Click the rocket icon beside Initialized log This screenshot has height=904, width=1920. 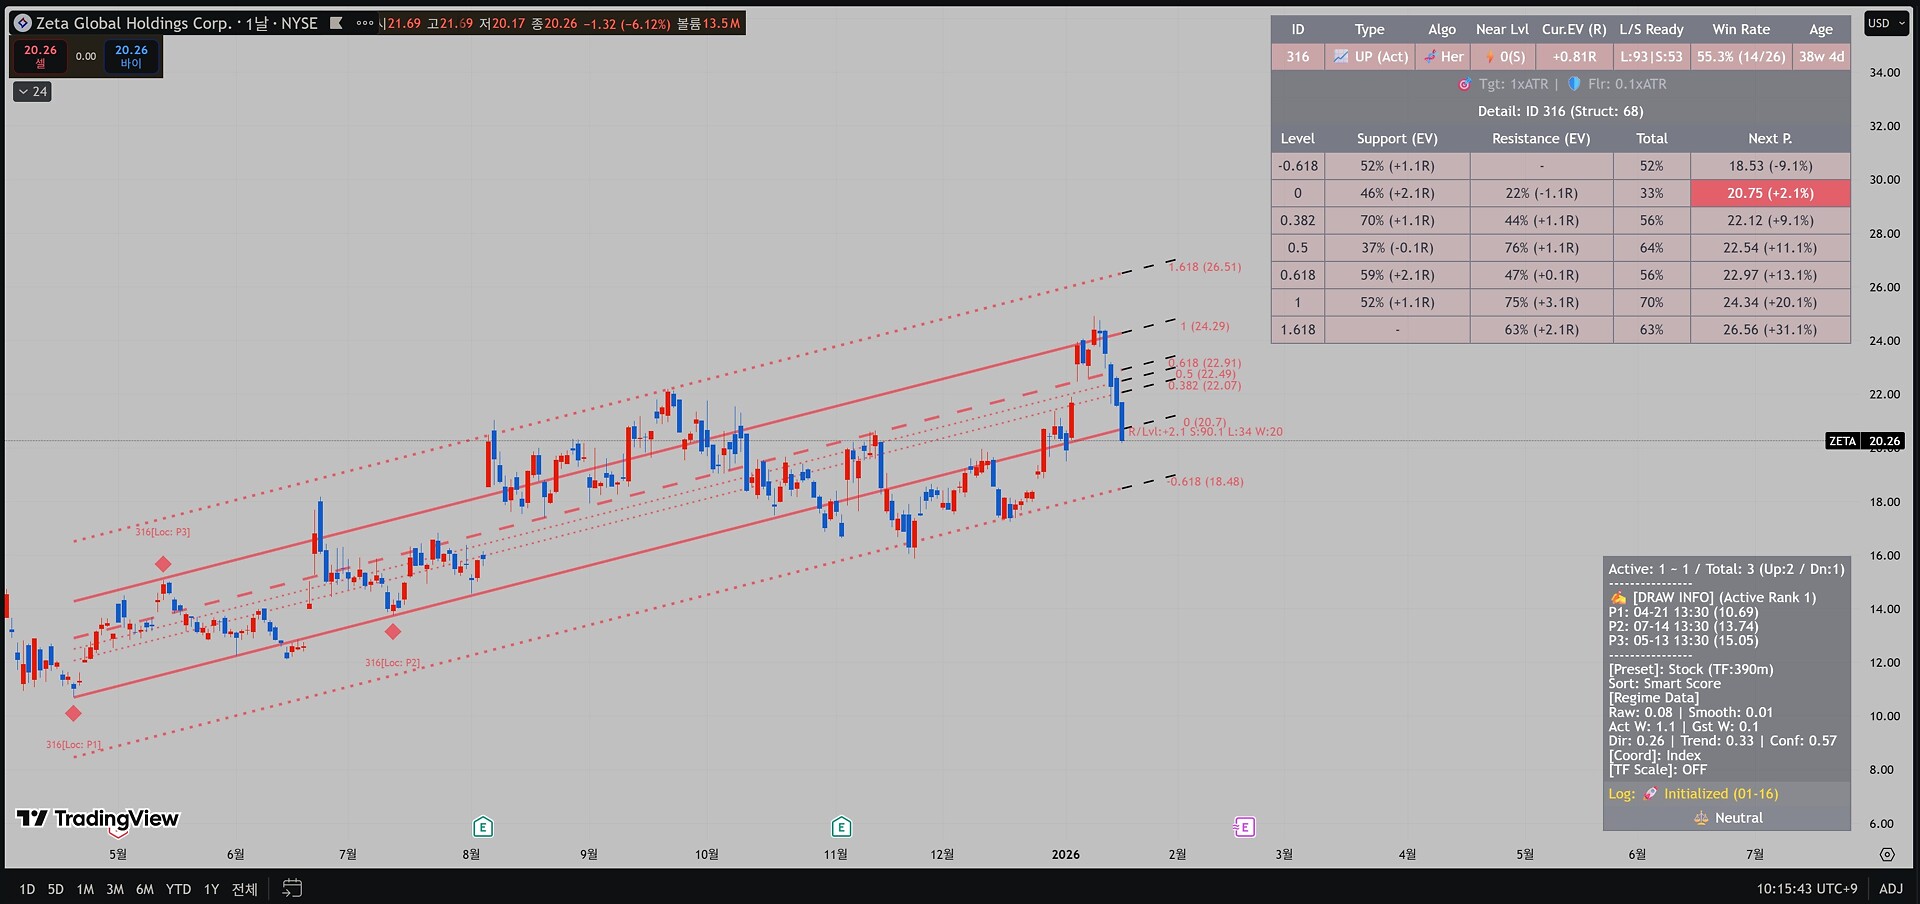pos(1651,794)
